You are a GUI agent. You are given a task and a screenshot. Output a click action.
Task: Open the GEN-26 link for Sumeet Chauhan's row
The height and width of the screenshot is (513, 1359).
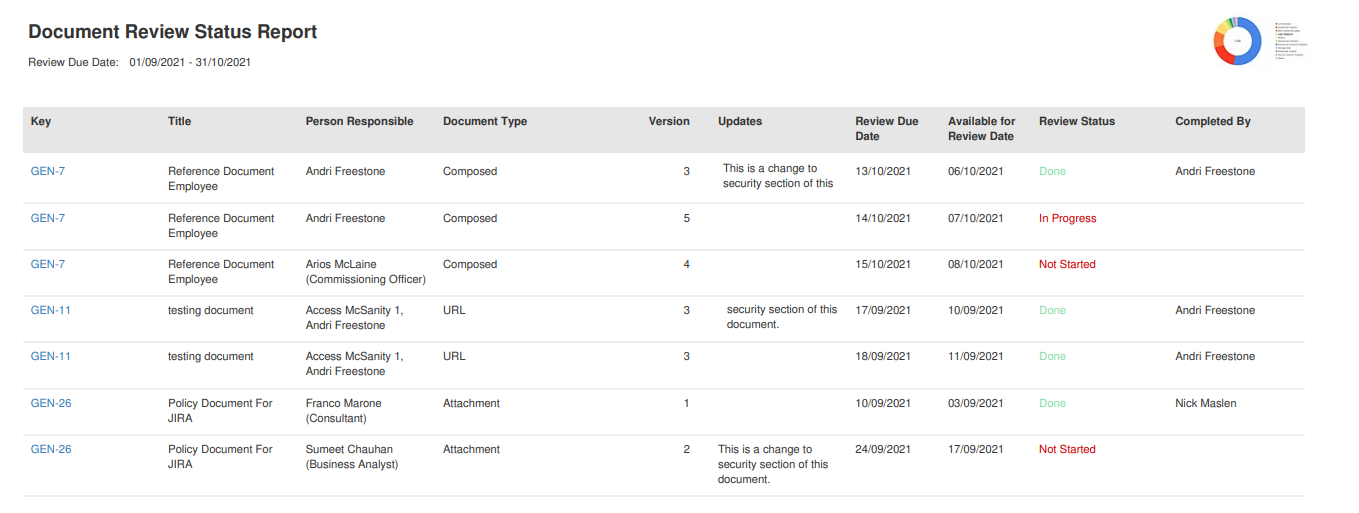51,449
